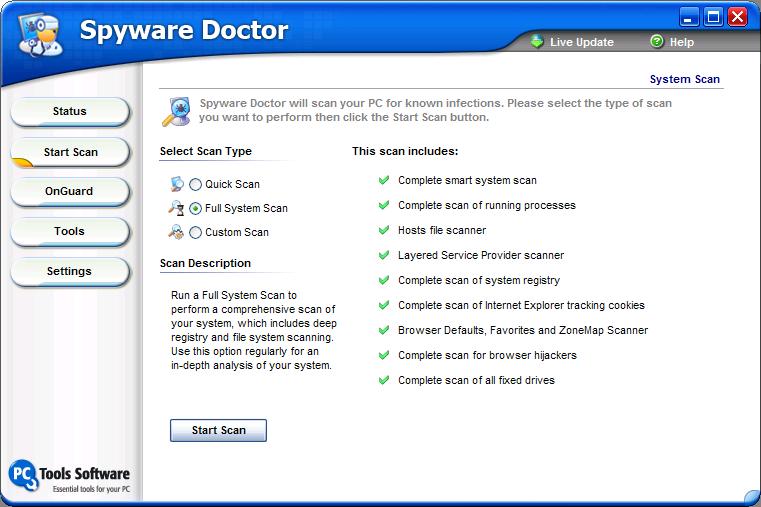Click checkmark beside Complete scan of running processes
Screen dimensions: 761x507
pos(384,205)
